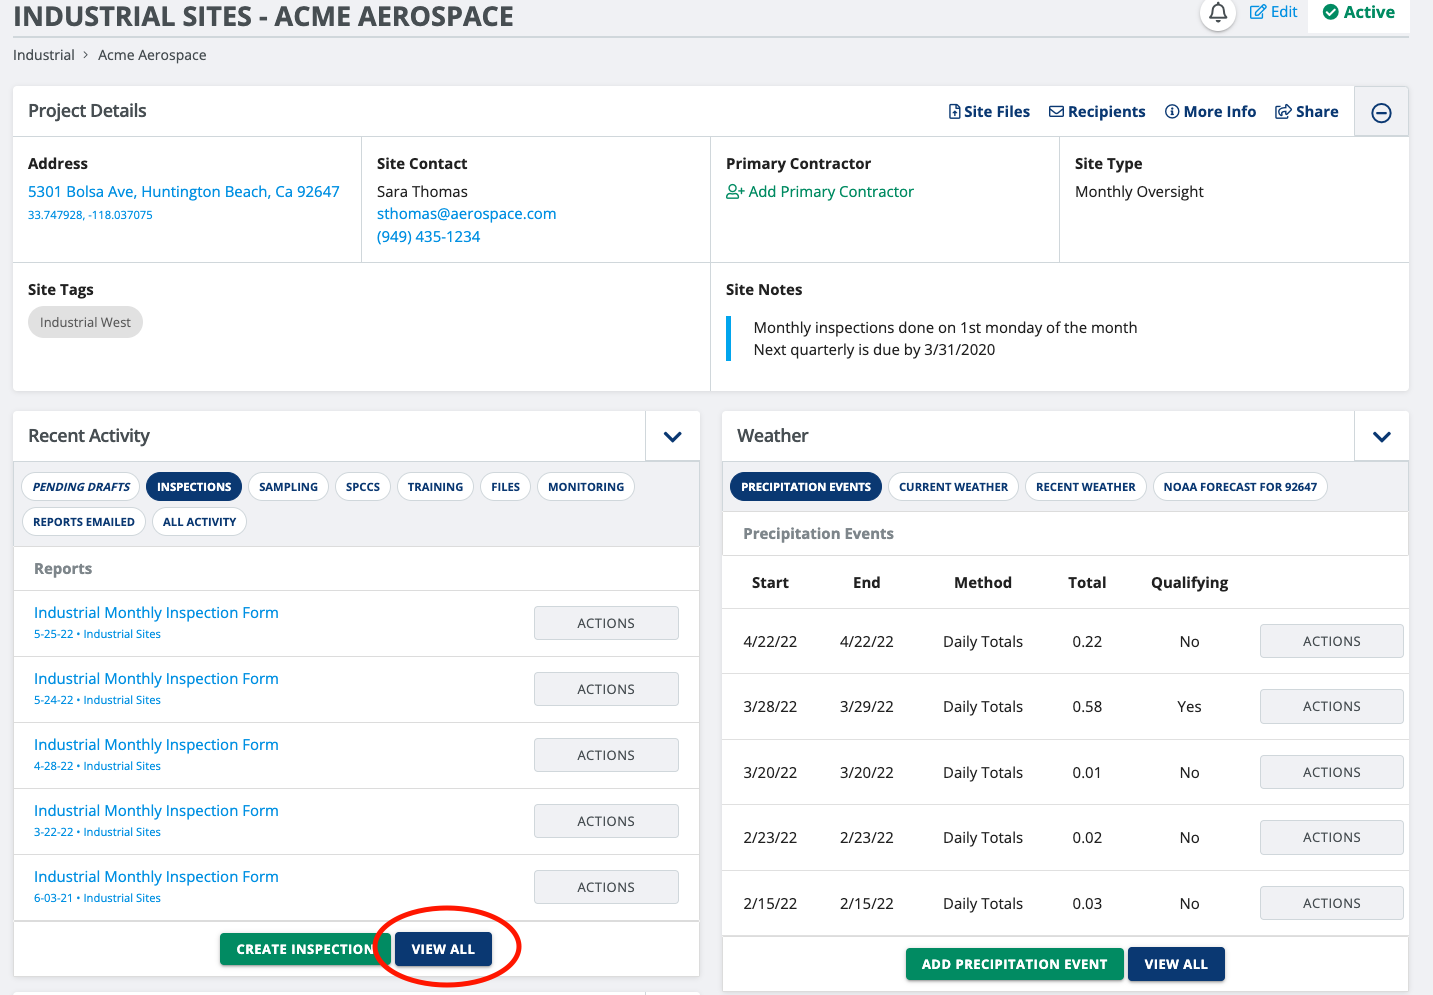Expand the Recent Activity chevron dropdown
The height and width of the screenshot is (995, 1433).
point(673,436)
